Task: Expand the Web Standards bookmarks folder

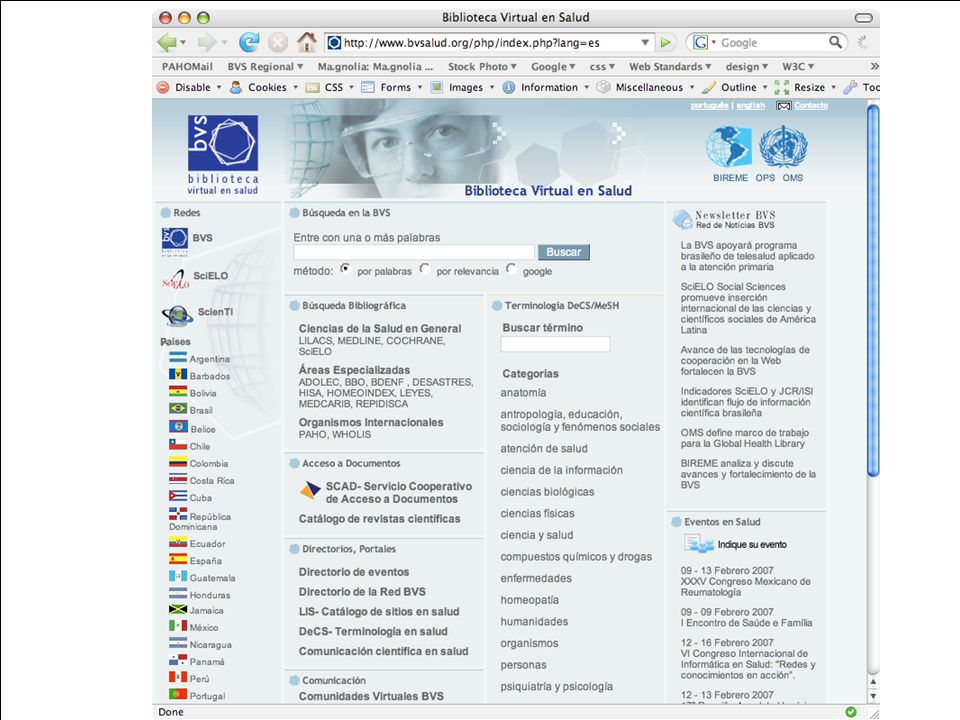Action: pyautogui.click(x=670, y=66)
